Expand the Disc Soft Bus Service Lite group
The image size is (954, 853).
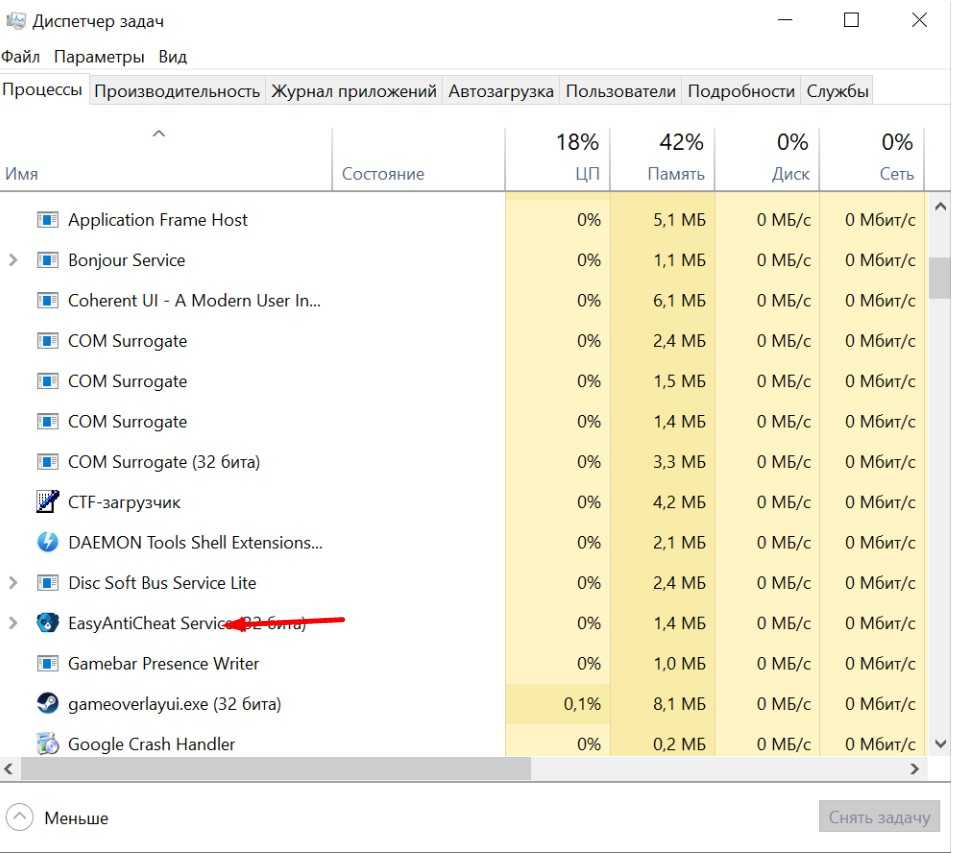pos(13,583)
